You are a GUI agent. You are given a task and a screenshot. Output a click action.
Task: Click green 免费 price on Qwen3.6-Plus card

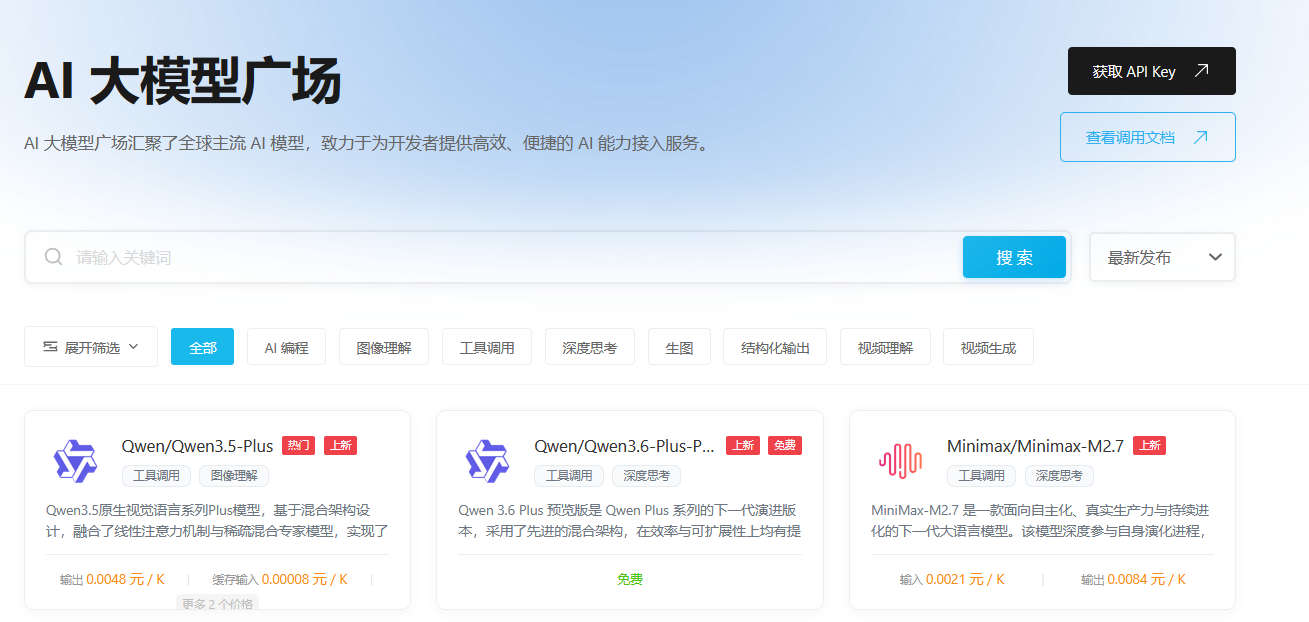point(630,579)
